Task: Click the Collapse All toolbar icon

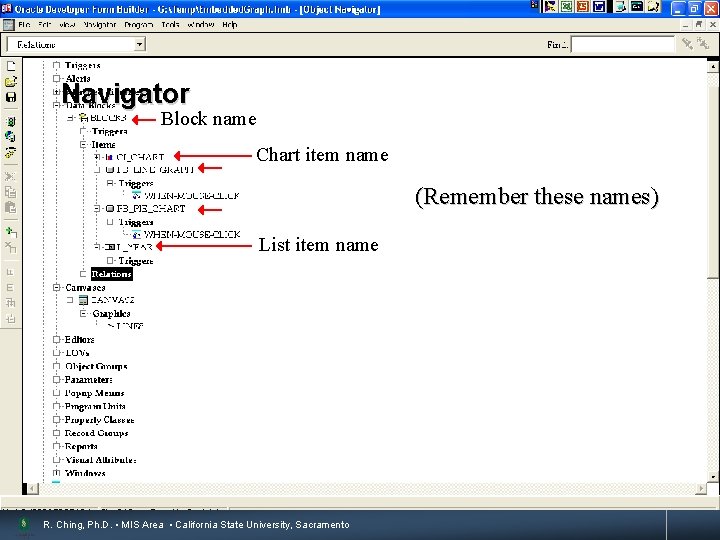Action: point(11,318)
